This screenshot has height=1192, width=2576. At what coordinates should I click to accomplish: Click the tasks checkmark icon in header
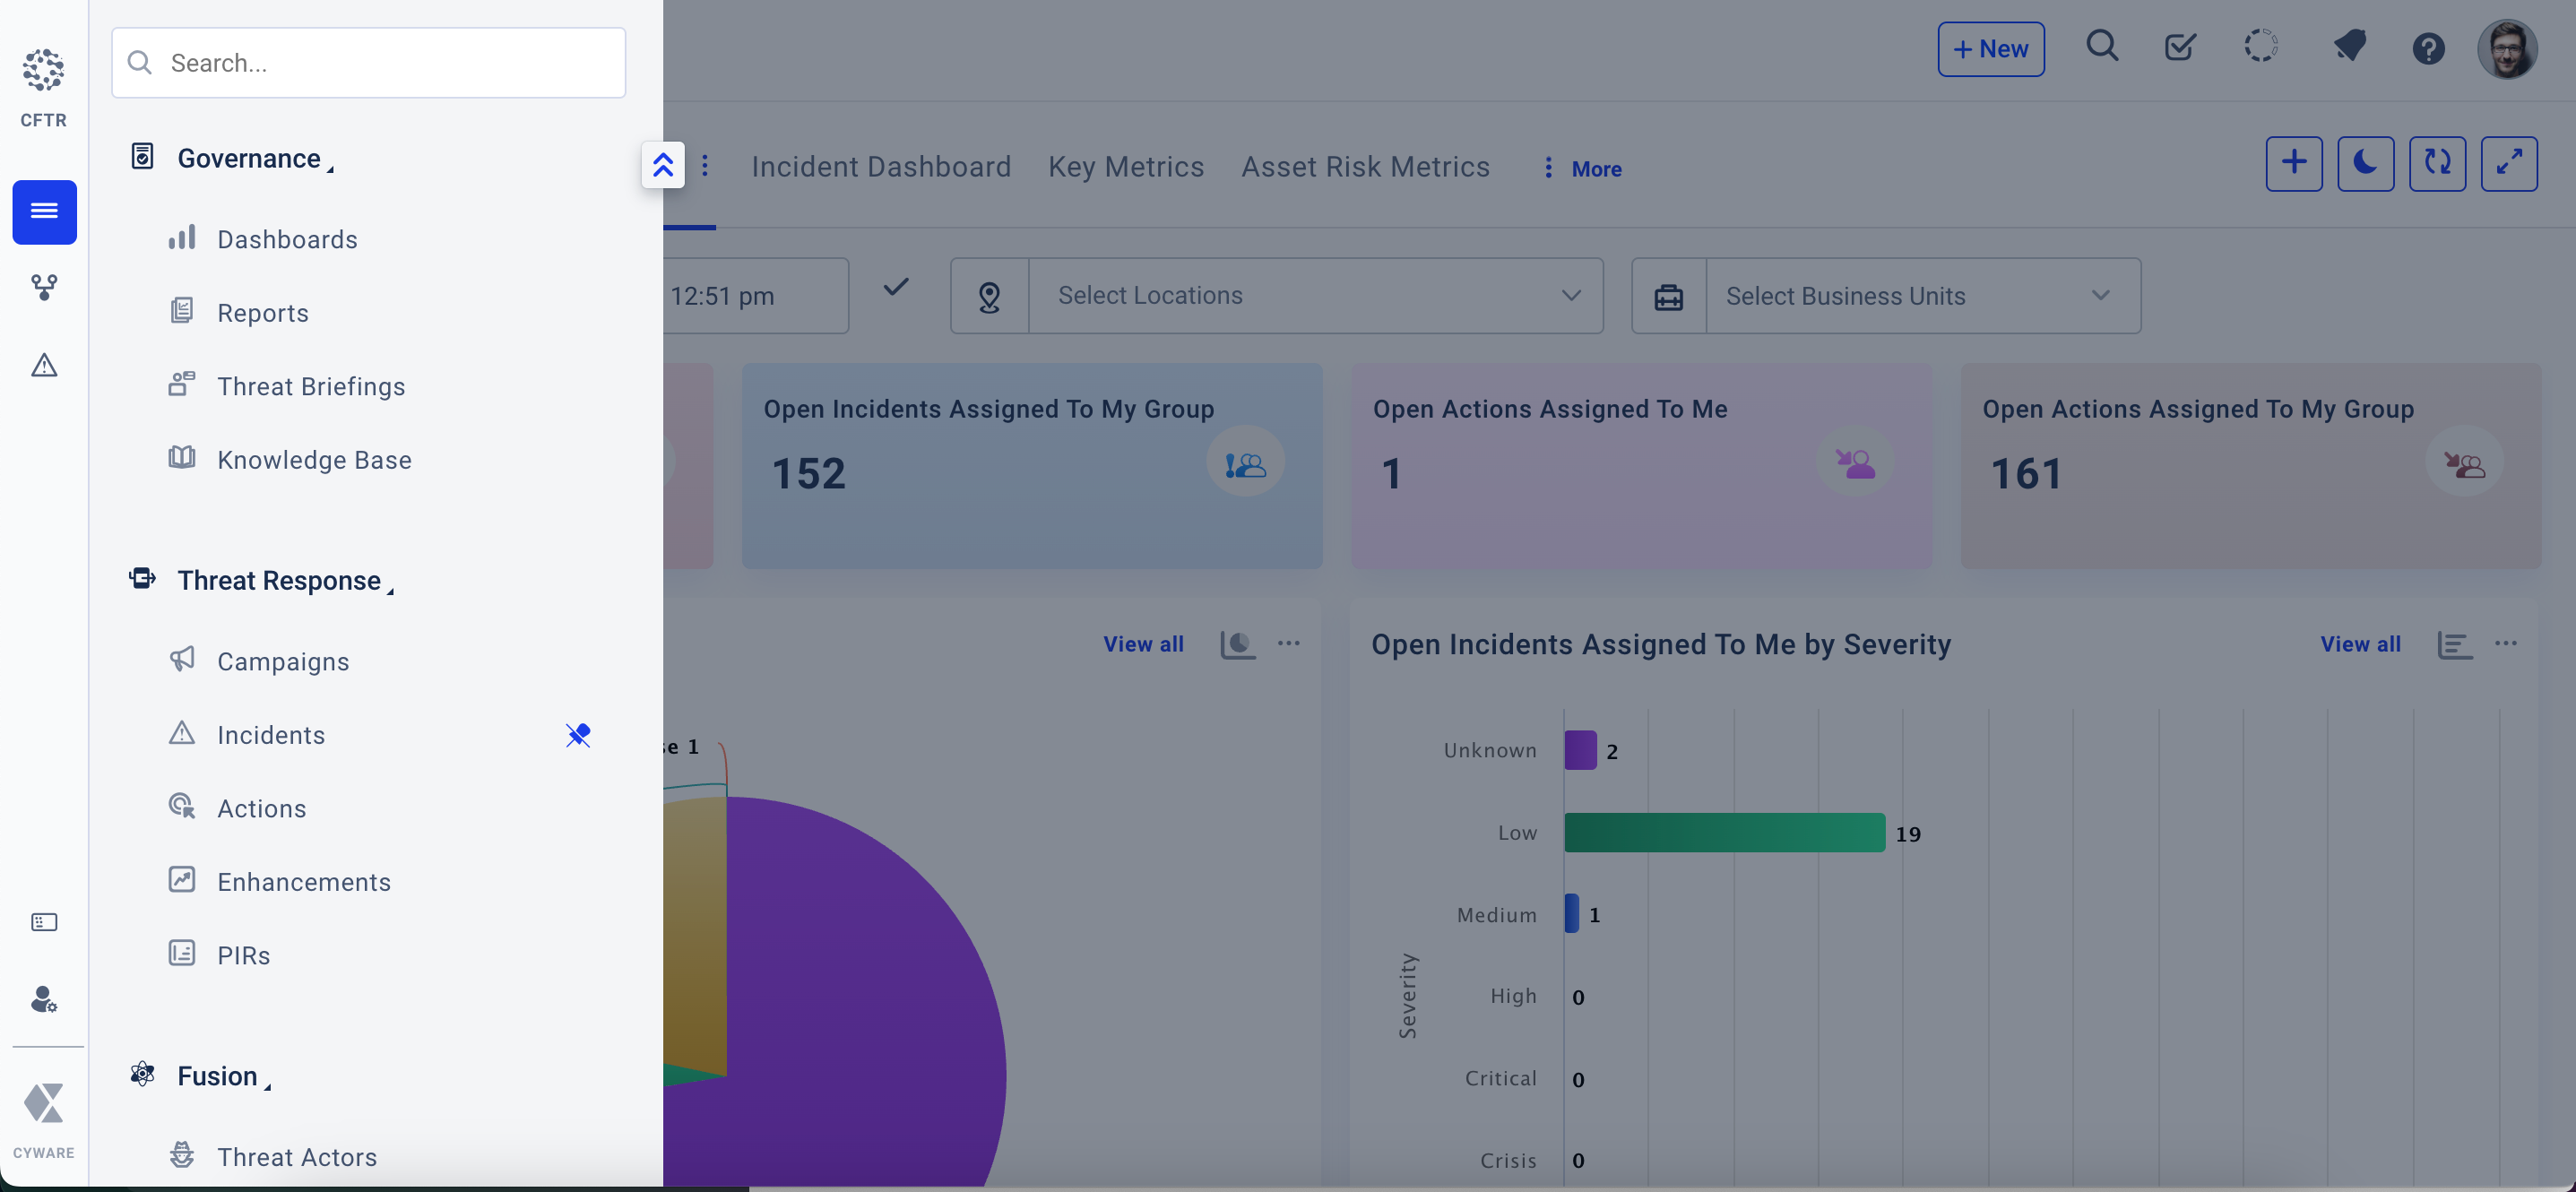tap(2180, 47)
